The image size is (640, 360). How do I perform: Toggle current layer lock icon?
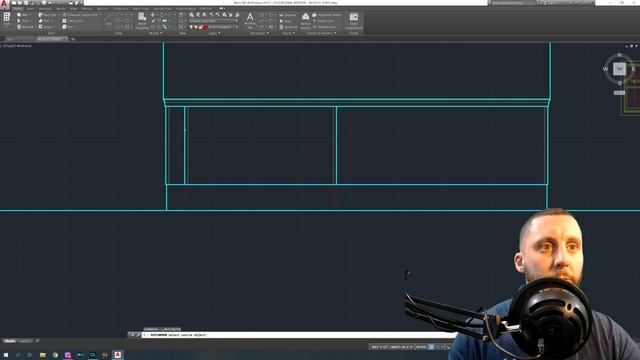click(200, 27)
